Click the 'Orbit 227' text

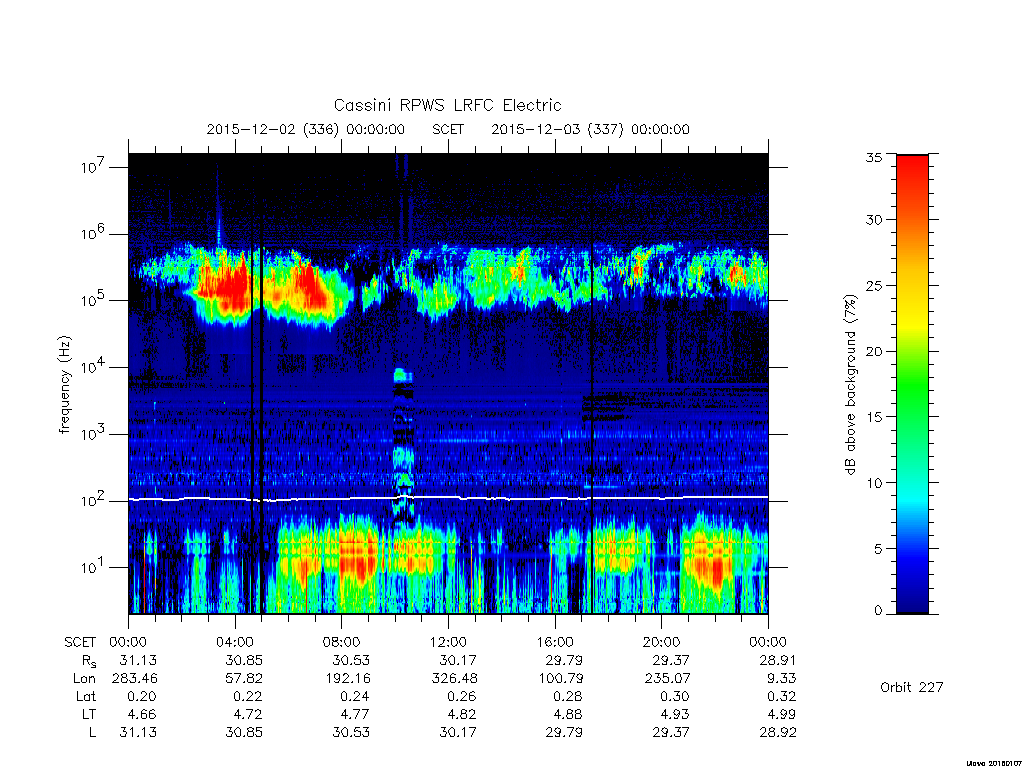coord(912,688)
